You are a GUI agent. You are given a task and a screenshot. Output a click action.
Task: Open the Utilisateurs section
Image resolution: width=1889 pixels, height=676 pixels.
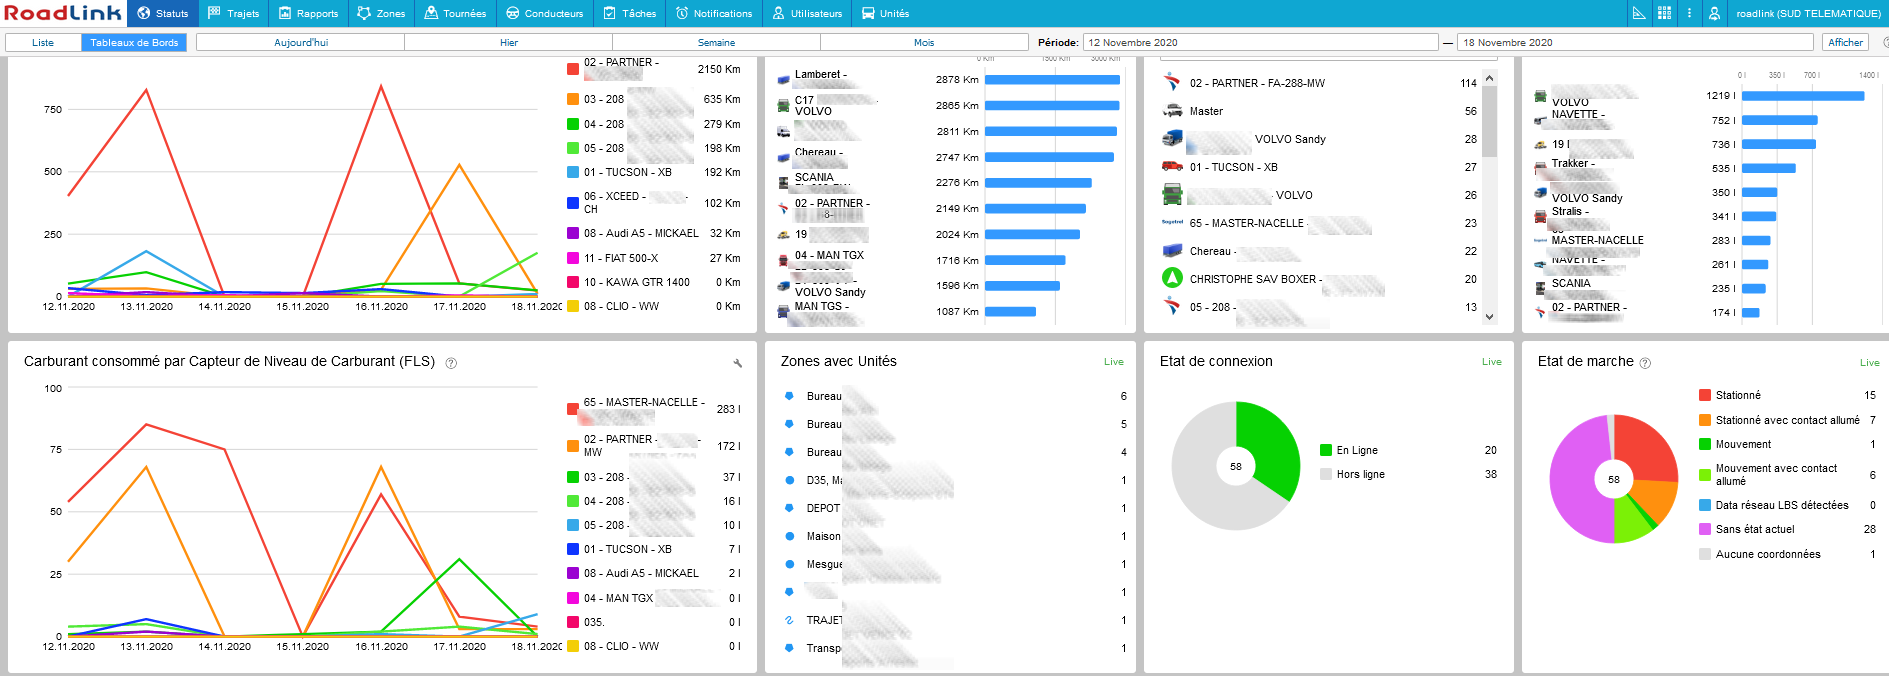(x=806, y=13)
